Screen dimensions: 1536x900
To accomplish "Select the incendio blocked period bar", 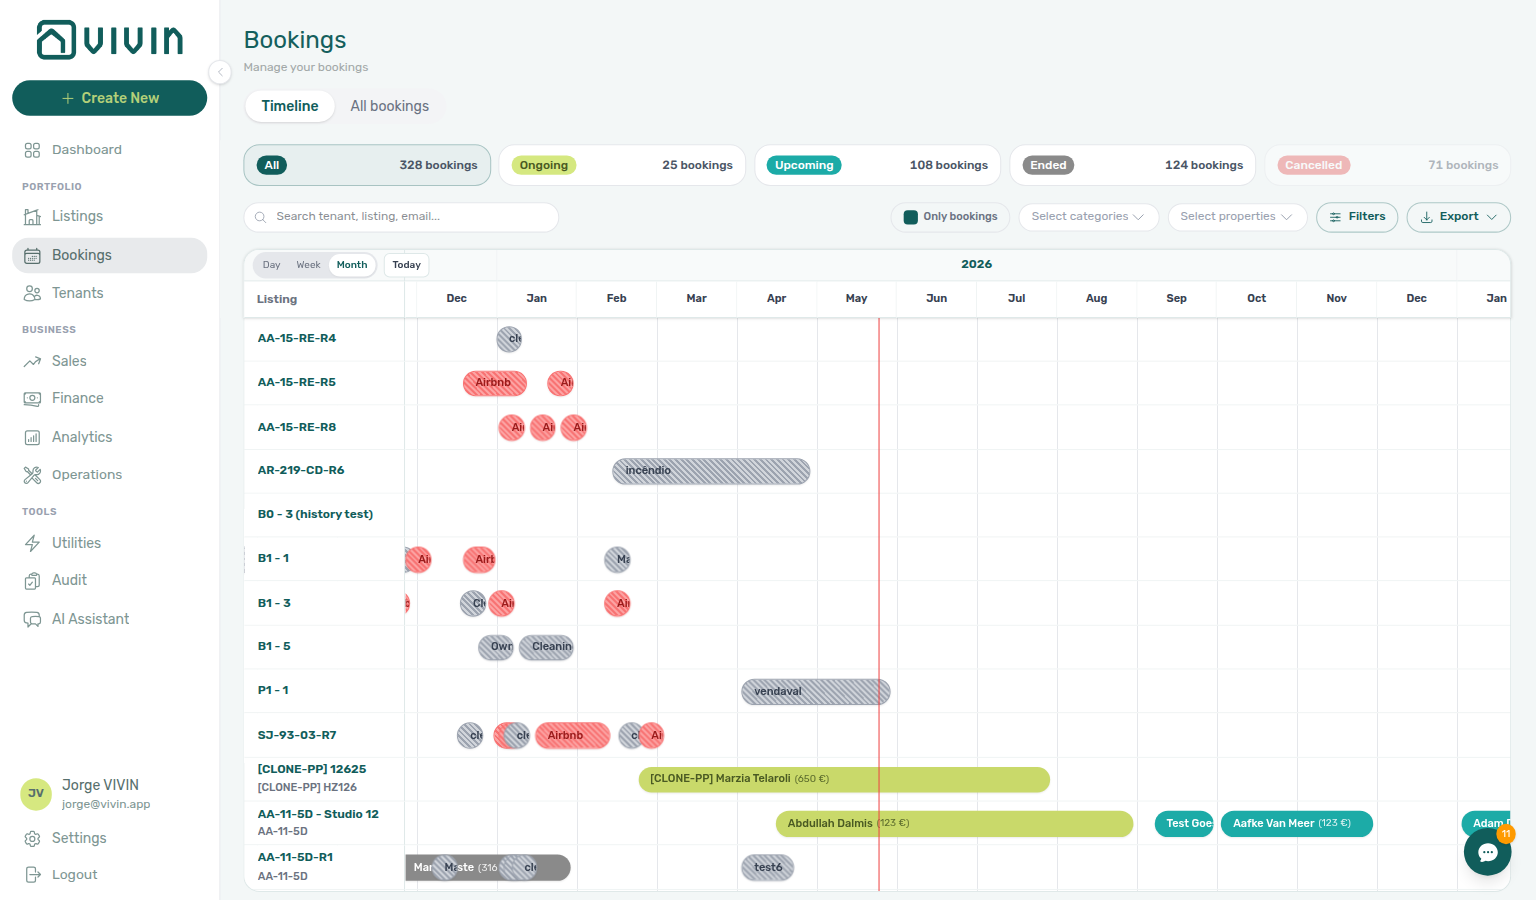I will [711, 471].
